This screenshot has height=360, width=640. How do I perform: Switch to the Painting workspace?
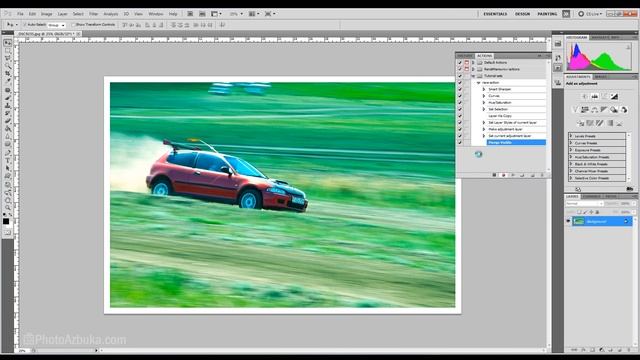click(547, 14)
